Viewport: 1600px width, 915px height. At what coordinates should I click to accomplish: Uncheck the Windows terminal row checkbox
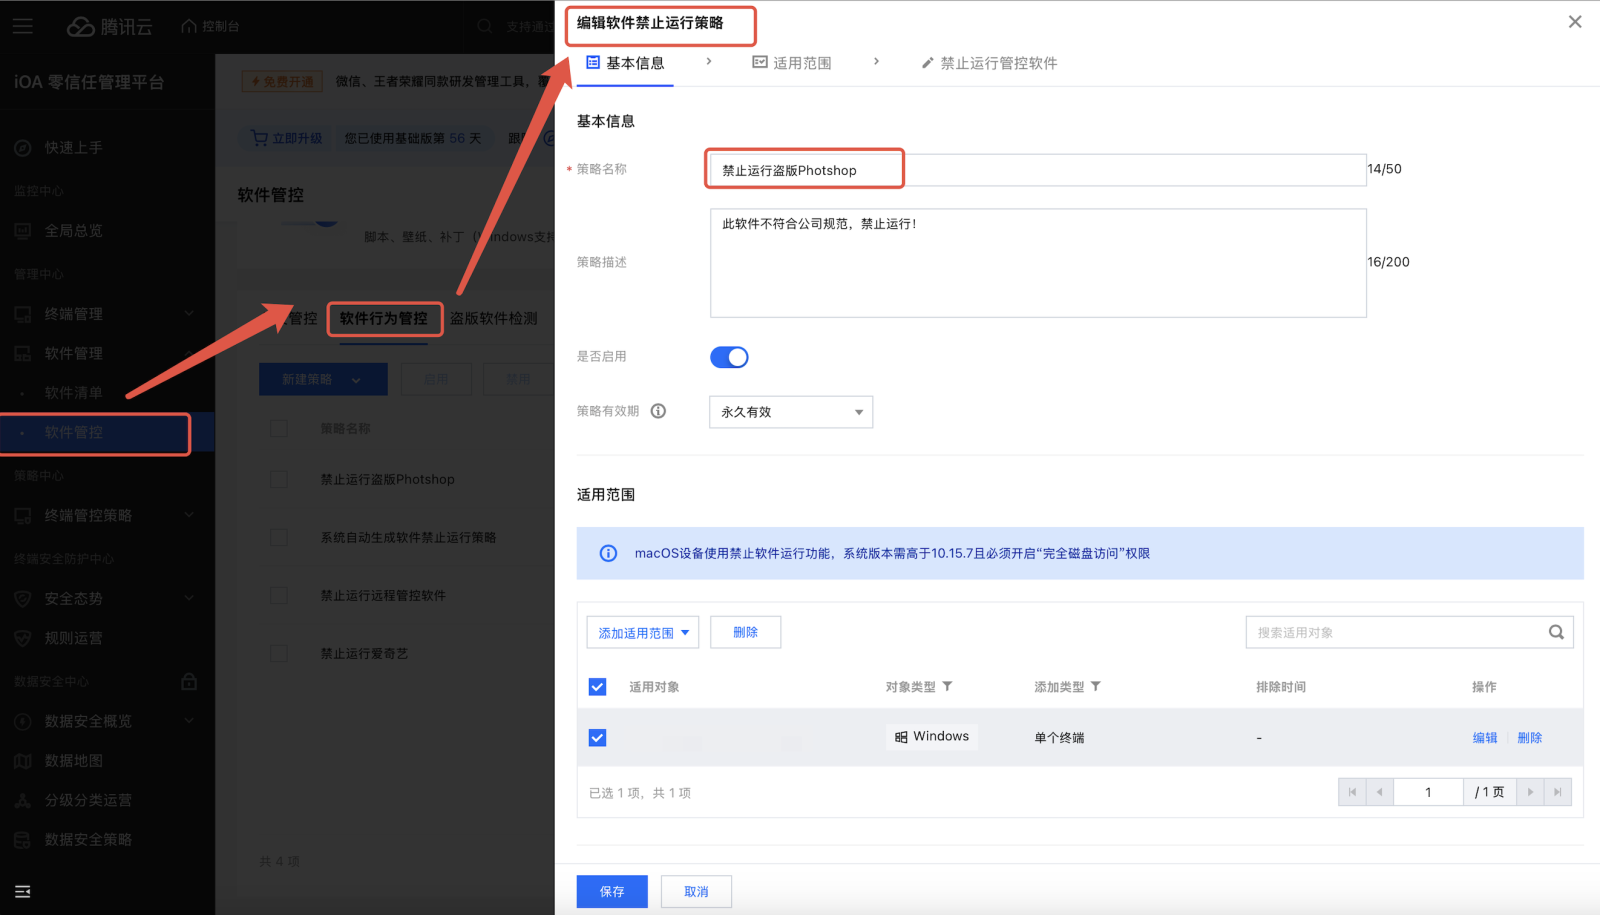point(597,738)
